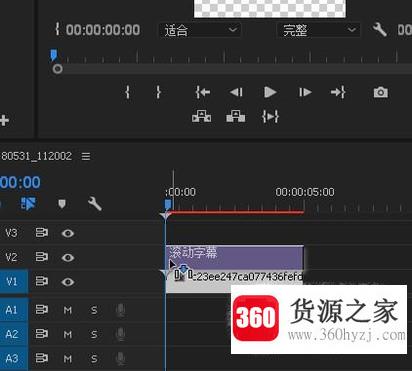Go to Out point in program monitor
This screenshot has width=412, height=371.
click(338, 92)
